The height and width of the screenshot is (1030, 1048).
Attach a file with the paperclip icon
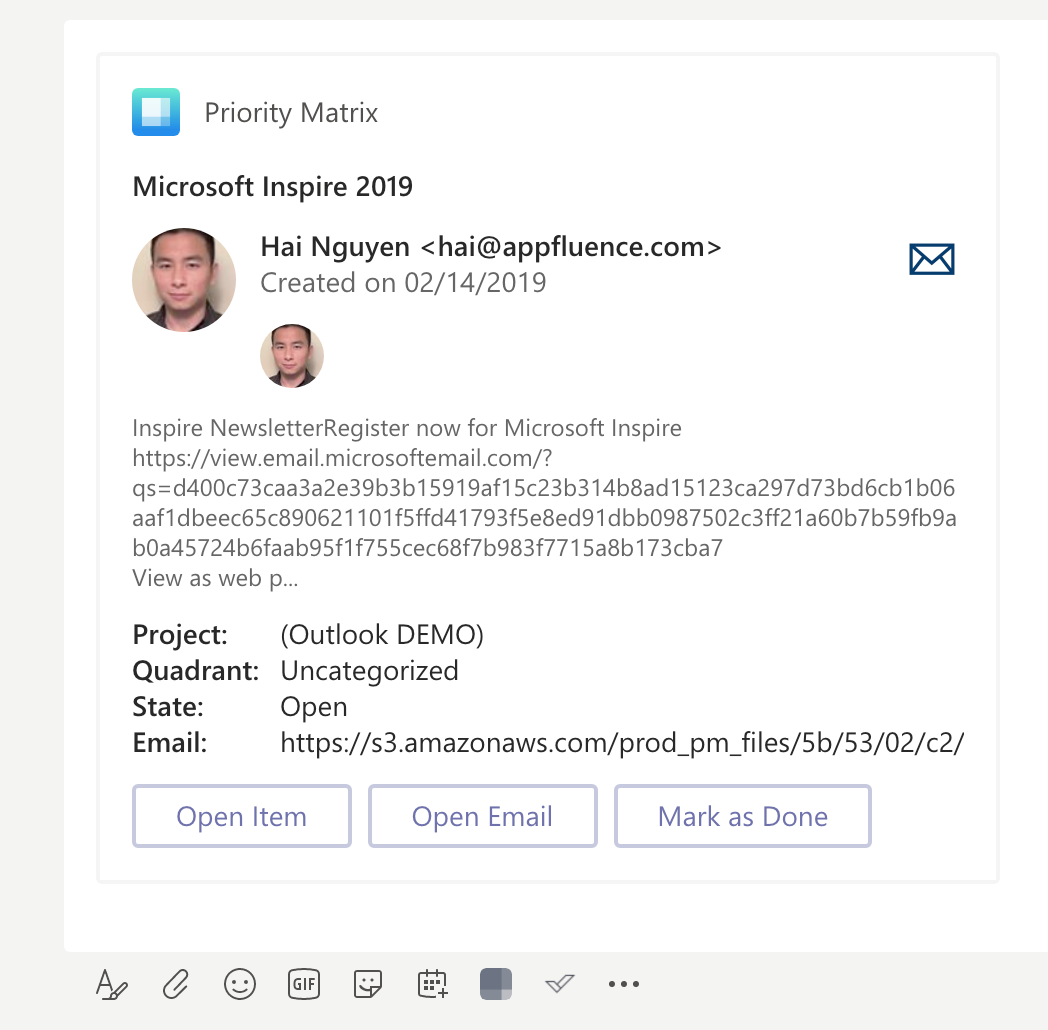point(175,984)
